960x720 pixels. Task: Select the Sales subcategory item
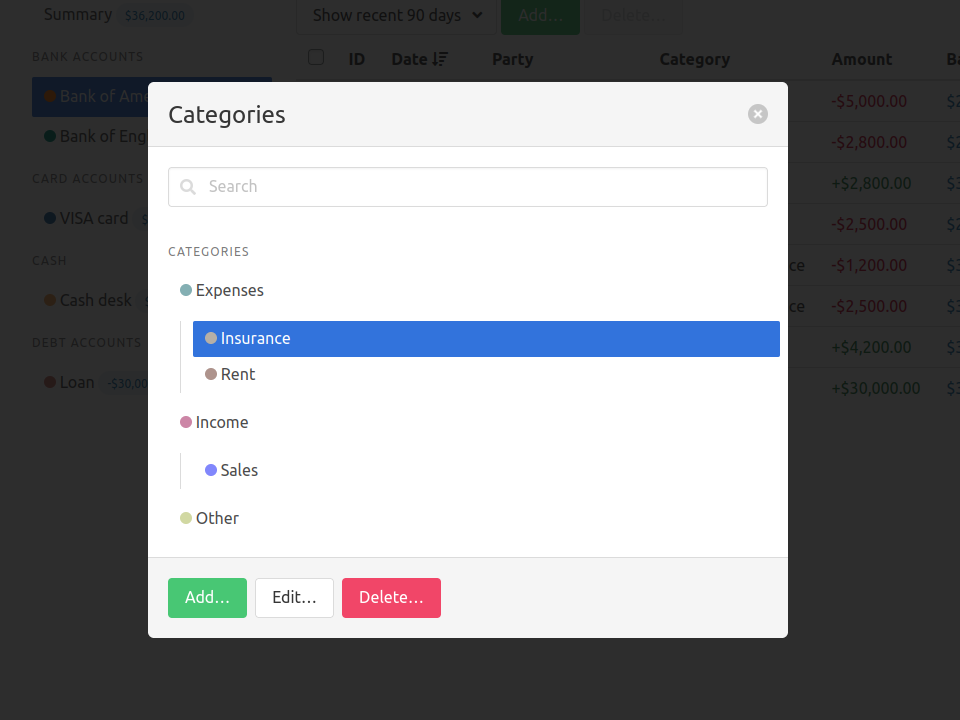tap(239, 471)
